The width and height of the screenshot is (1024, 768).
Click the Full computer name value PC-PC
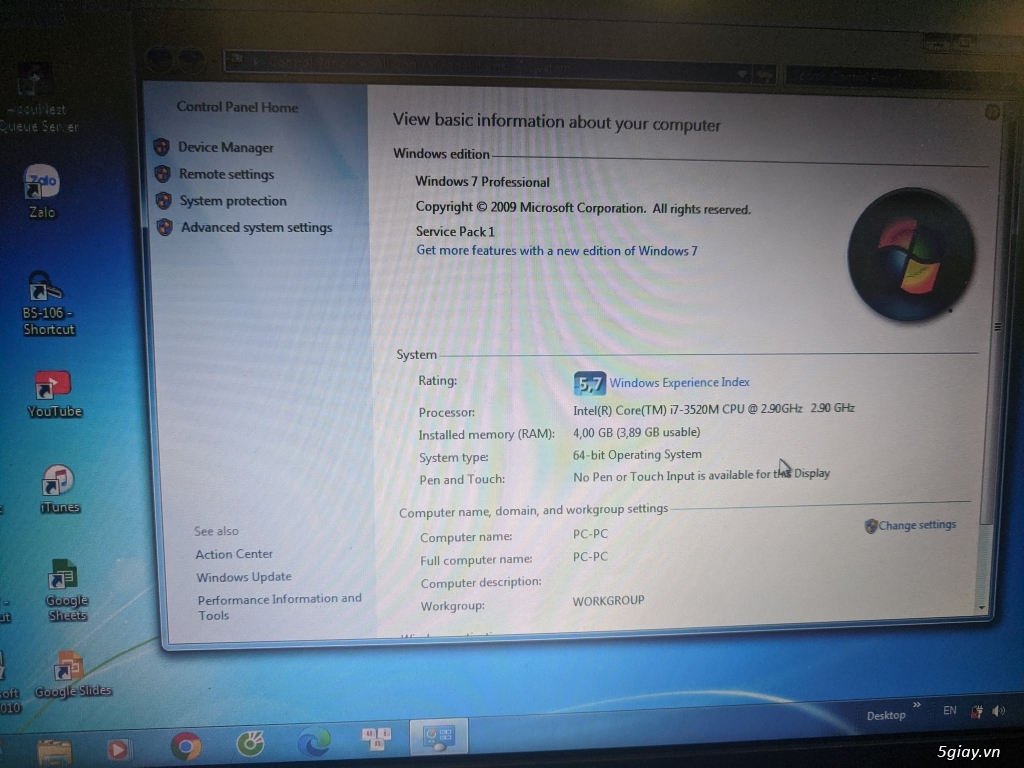click(590, 557)
